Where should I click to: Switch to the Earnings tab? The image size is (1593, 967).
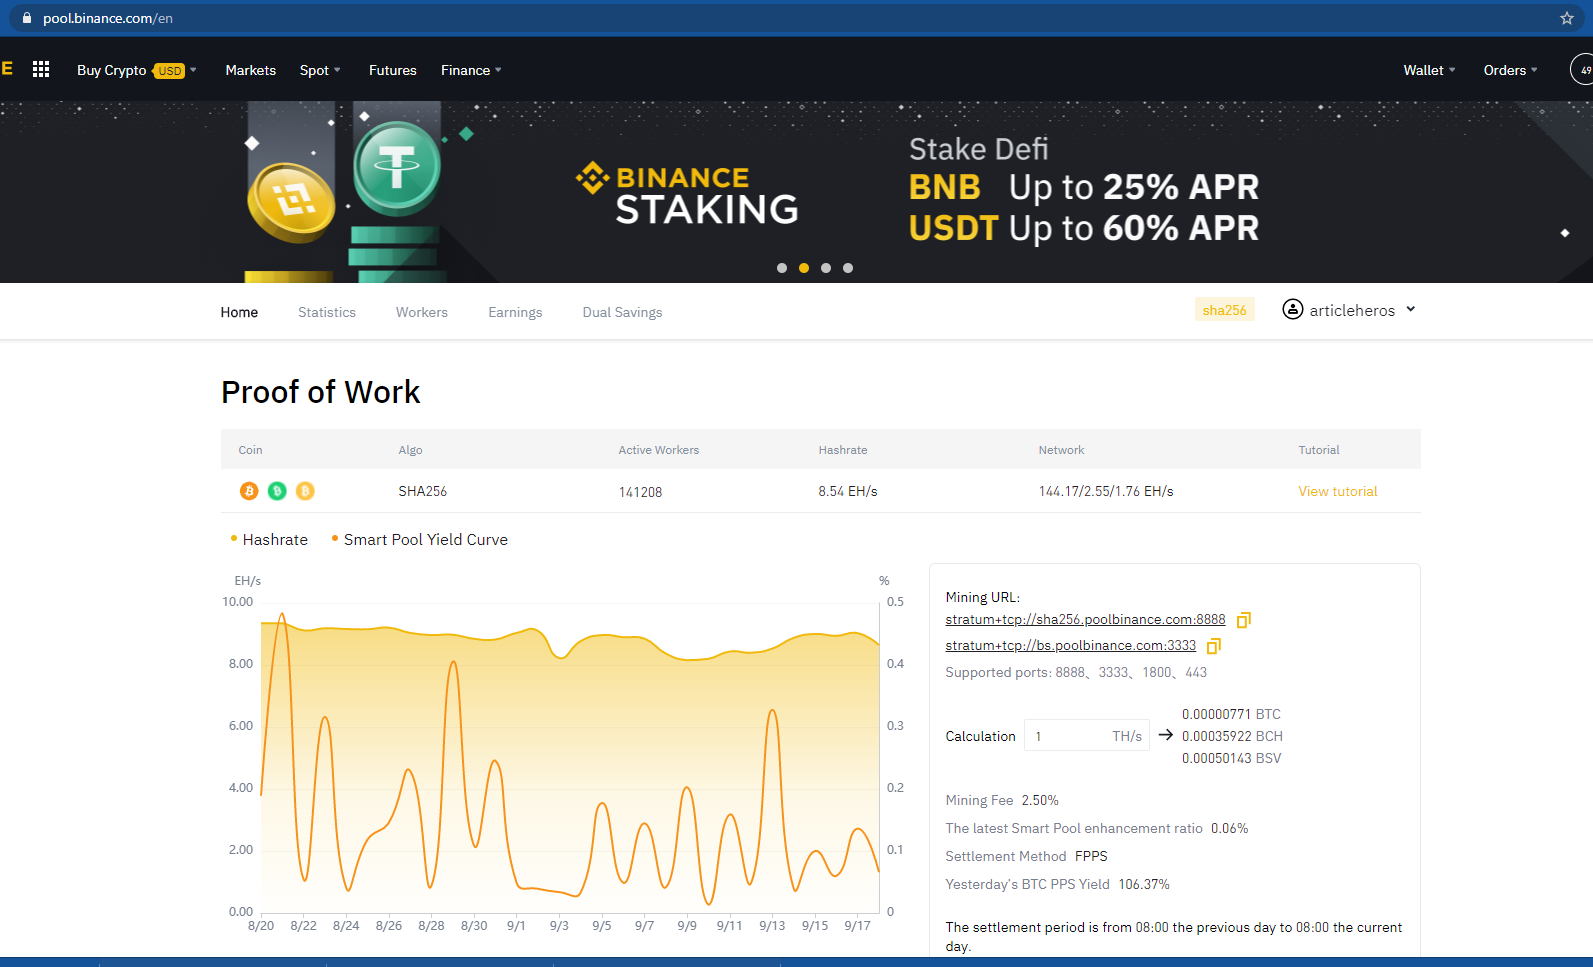click(x=515, y=312)
